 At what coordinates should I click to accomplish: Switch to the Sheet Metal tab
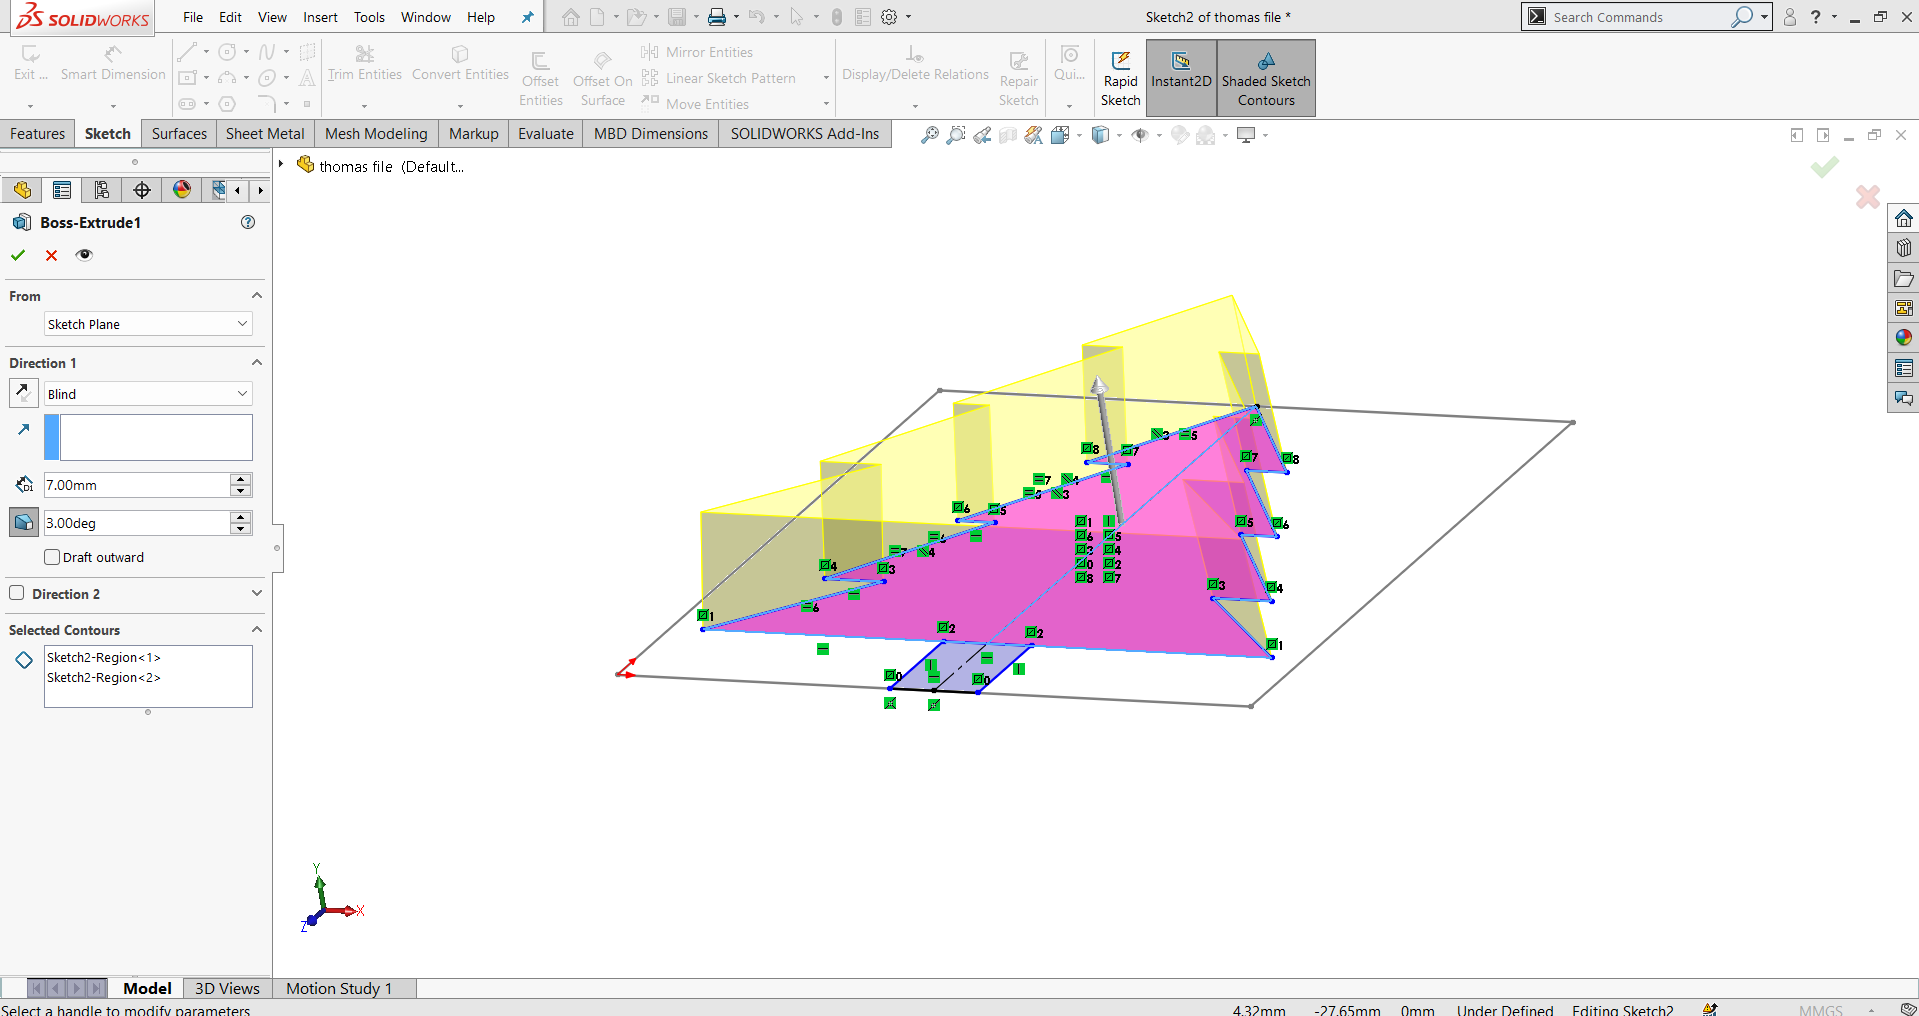coord(265,134)
